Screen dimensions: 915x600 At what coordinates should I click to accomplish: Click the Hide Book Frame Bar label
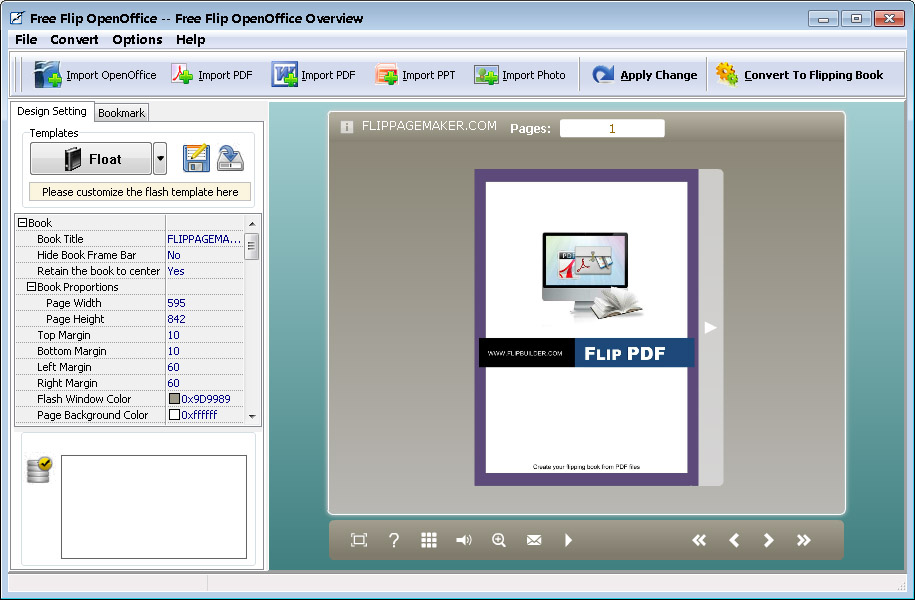tap(86, 255)
